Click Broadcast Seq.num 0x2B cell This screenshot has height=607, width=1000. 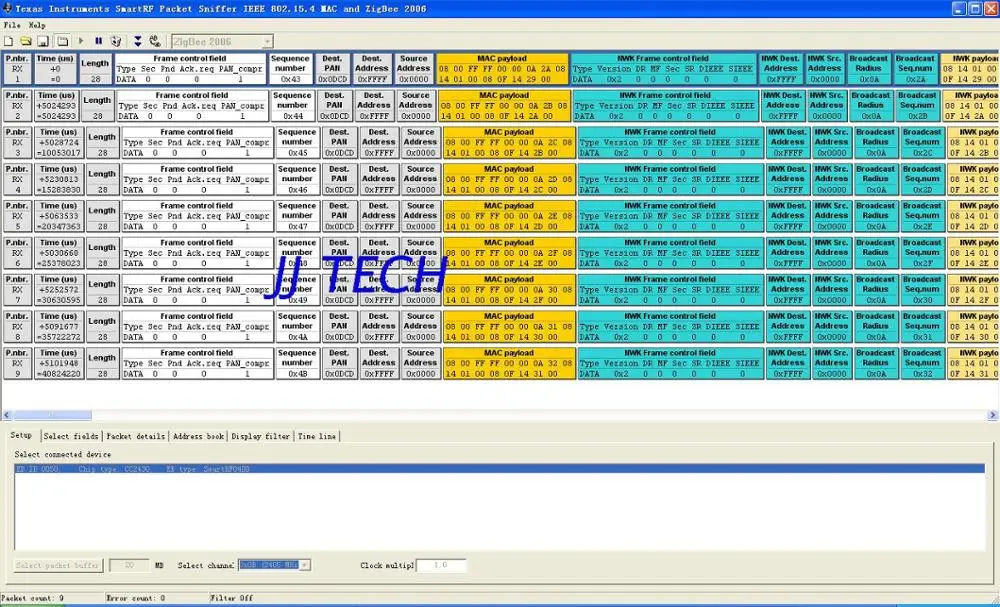(x=918, y=106)
